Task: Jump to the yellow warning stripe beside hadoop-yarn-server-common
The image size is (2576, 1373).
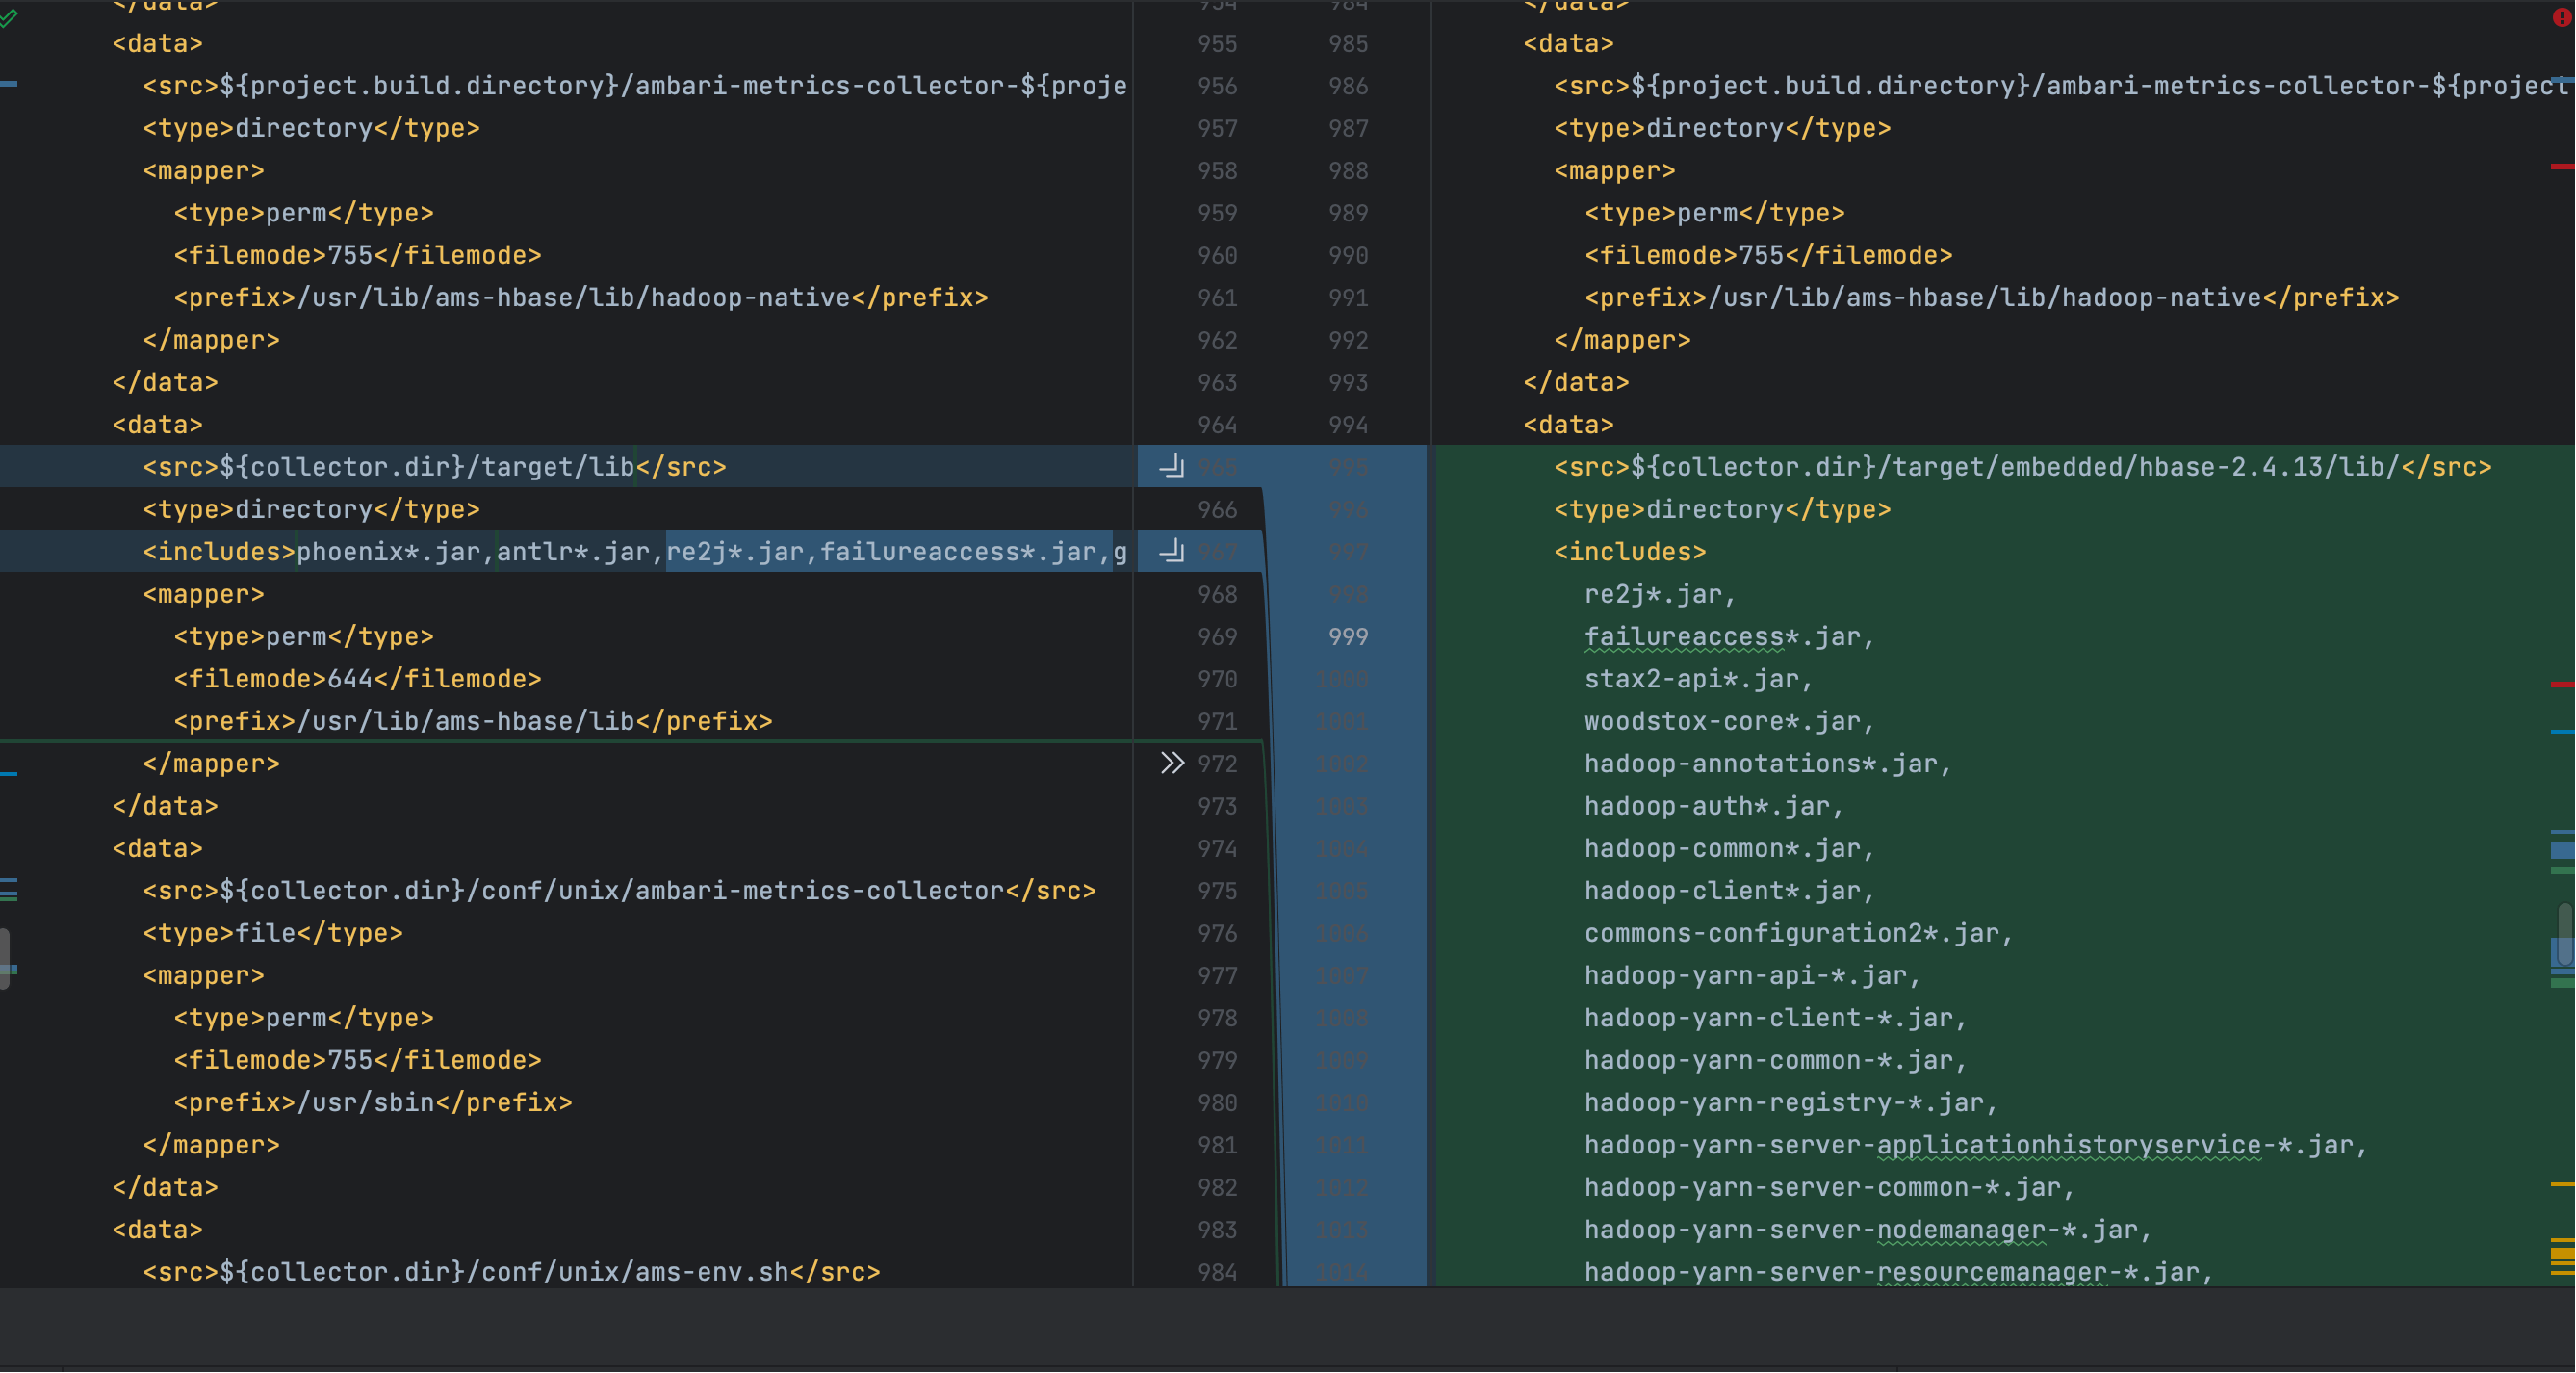Action: pyautogui.click(x=2562, y=1184)
